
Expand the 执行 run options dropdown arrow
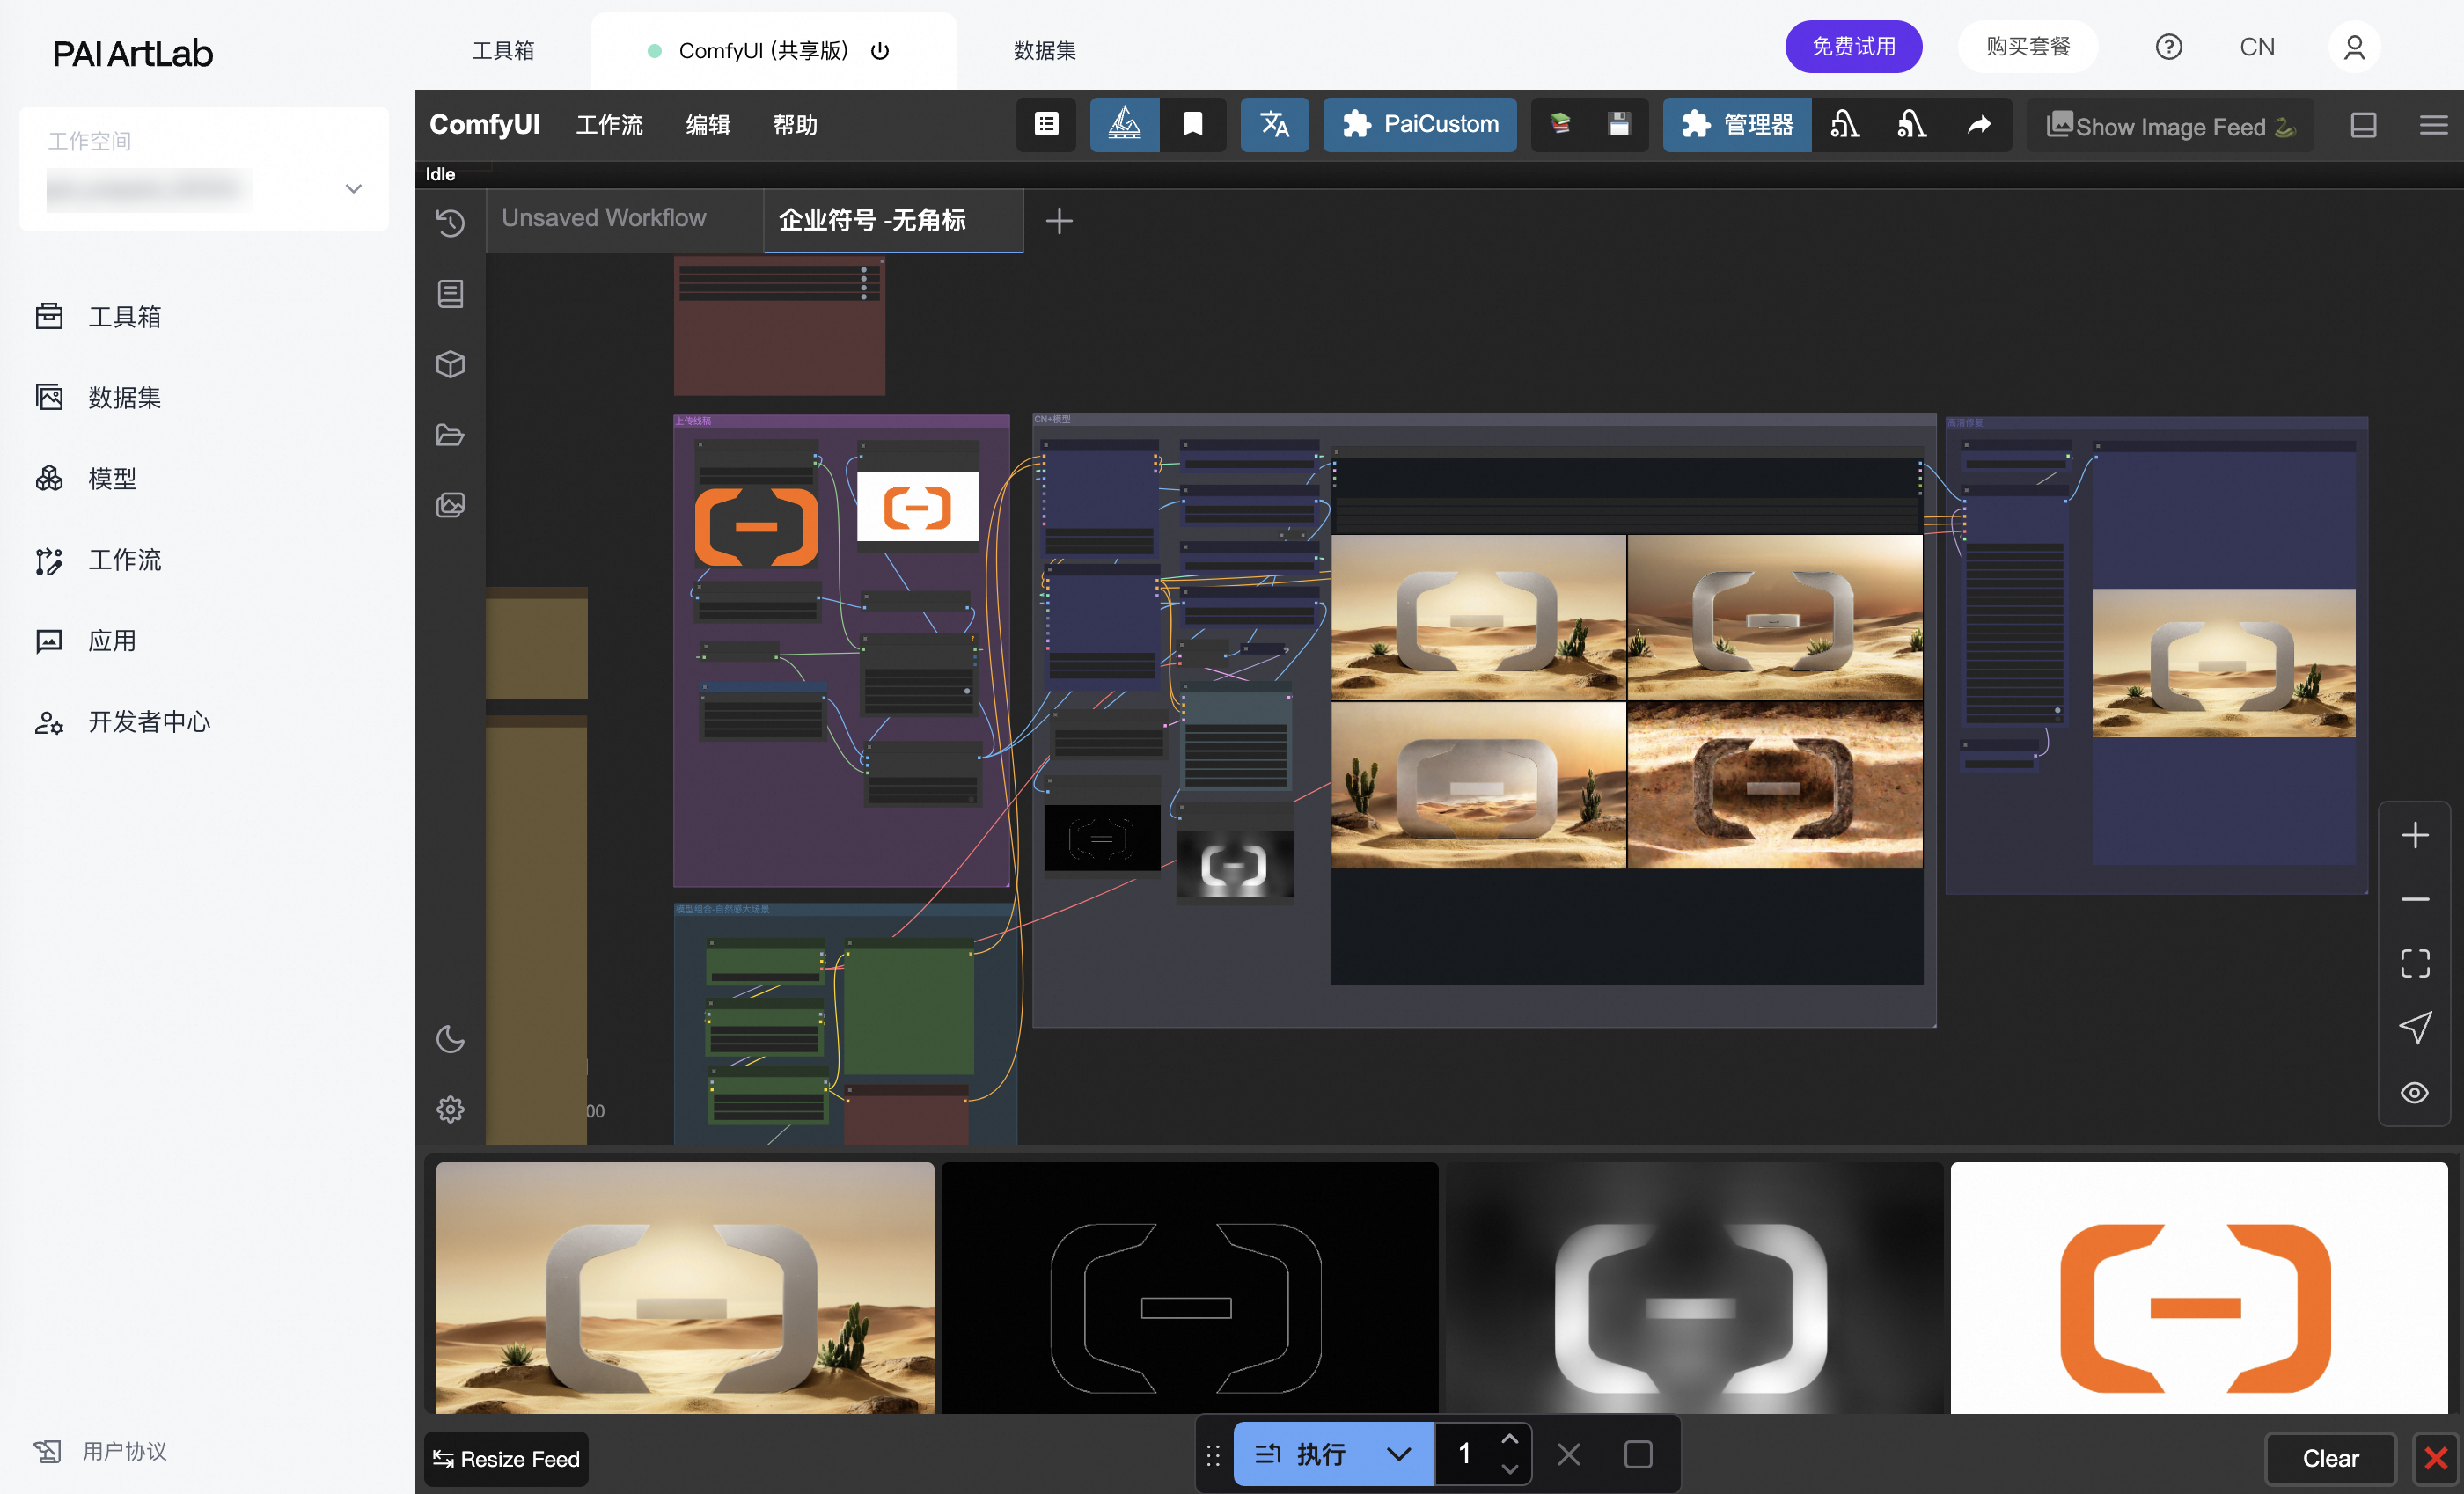(x=1398, y=1454)
